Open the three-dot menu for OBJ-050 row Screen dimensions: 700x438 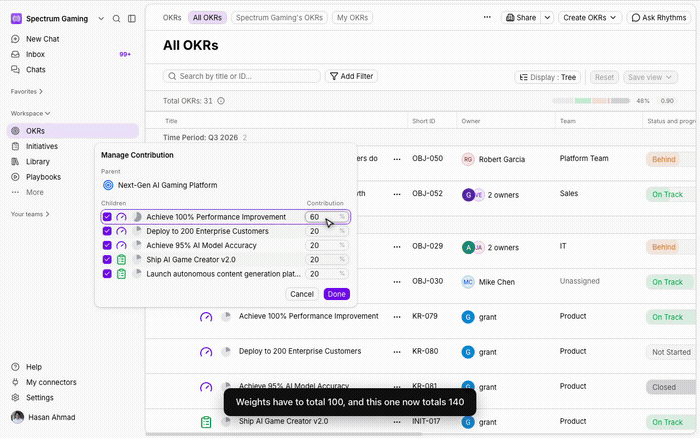(397, 159)
